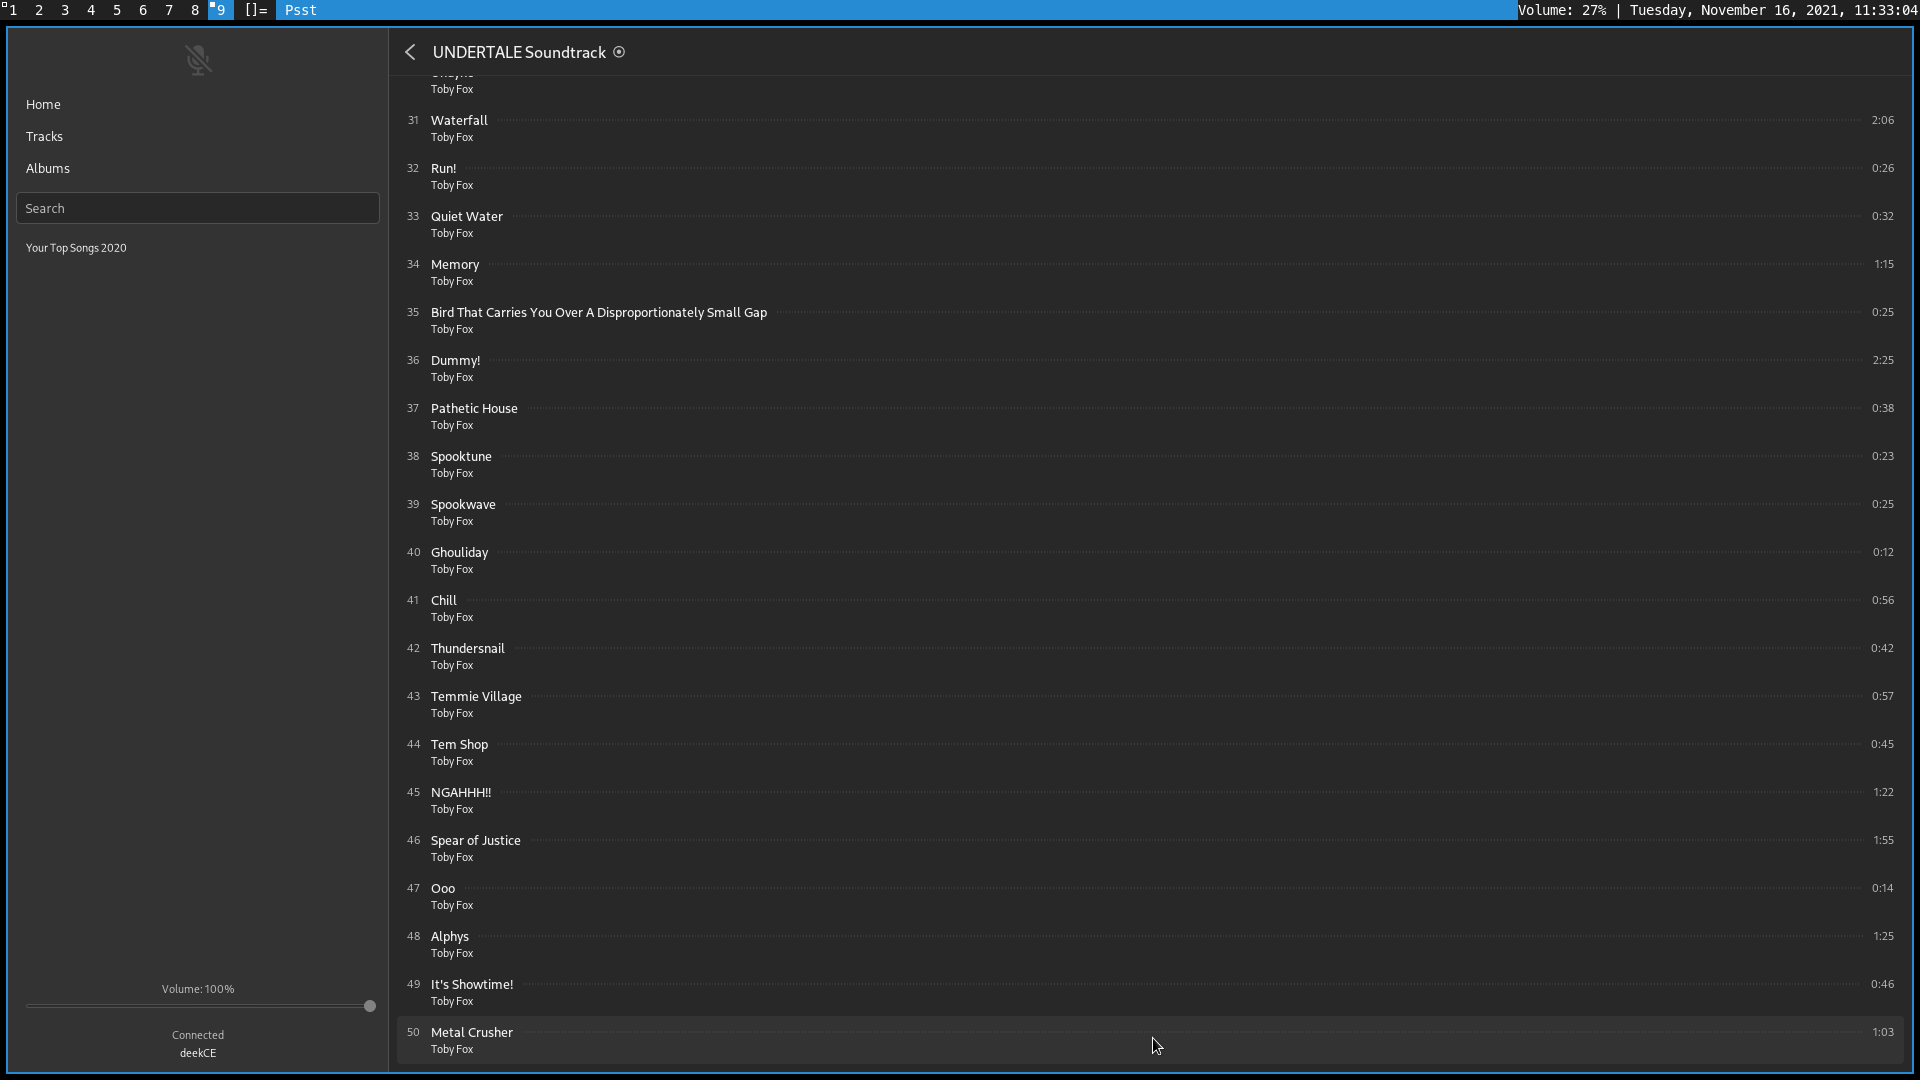Toggle the muted microphone icon
Viewport: 1920px width, 1080px height.
198,59
